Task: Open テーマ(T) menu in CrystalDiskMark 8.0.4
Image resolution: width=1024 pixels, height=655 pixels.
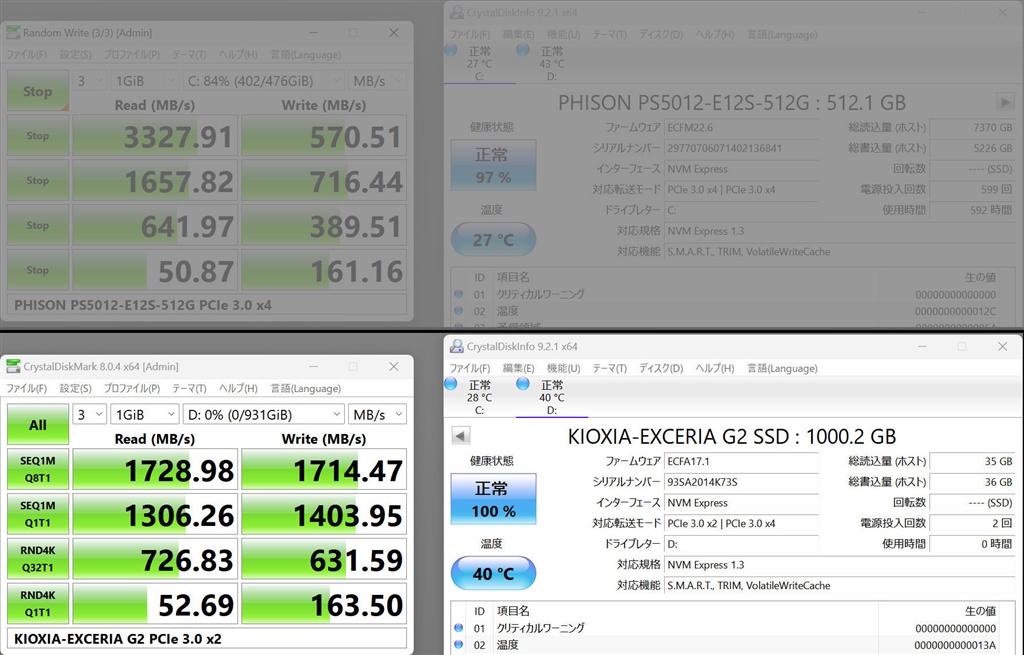Action: tap(189, 389)
